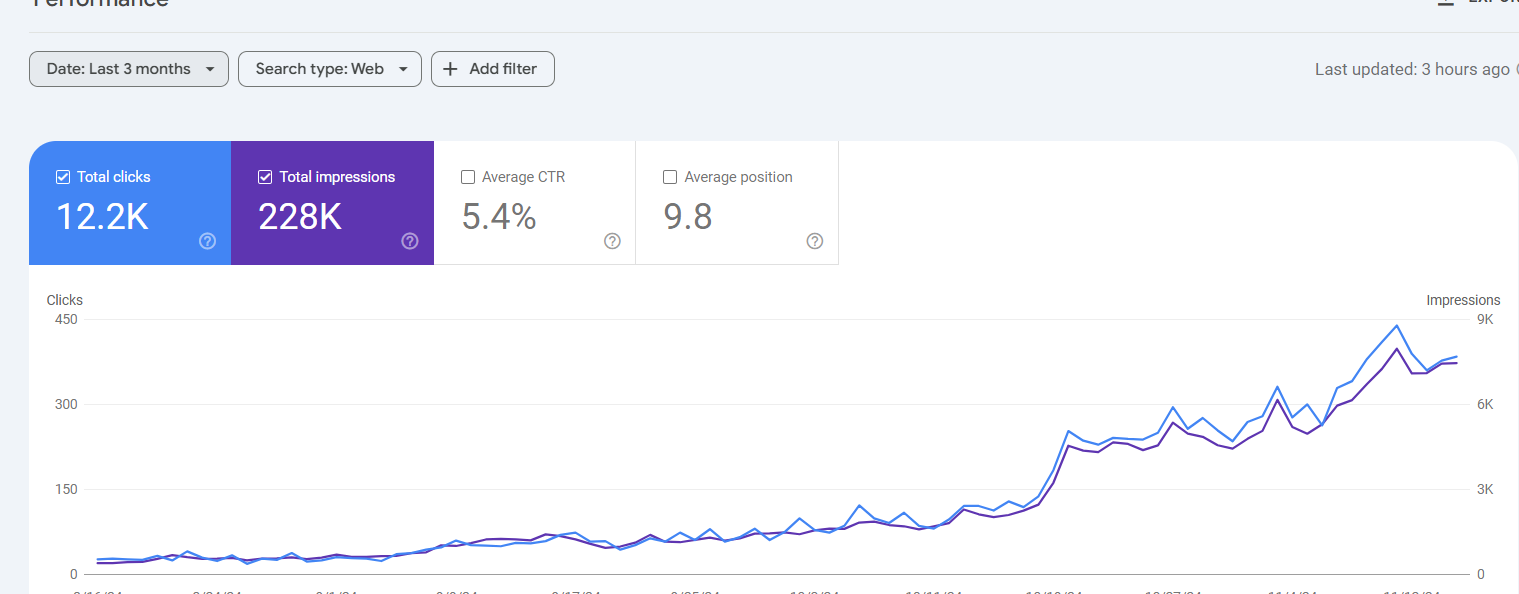Click the Impressions axis label on the chart
This screenshot has width=1519, height=594.
point(1462,300)
